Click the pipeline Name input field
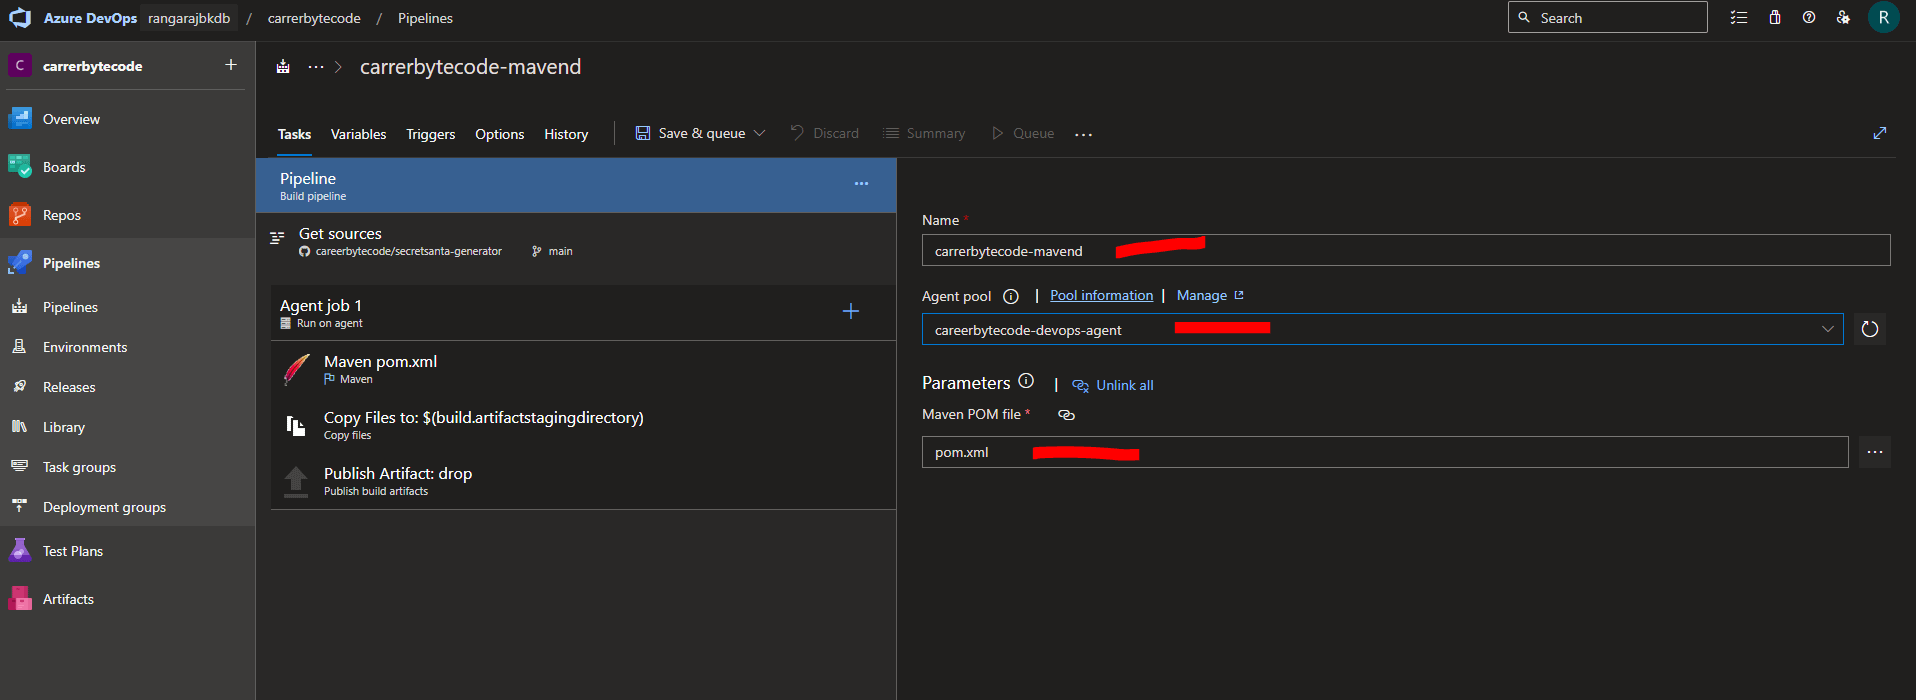The height and width of the screenshot is (700, 1916). pos(1406,250)
